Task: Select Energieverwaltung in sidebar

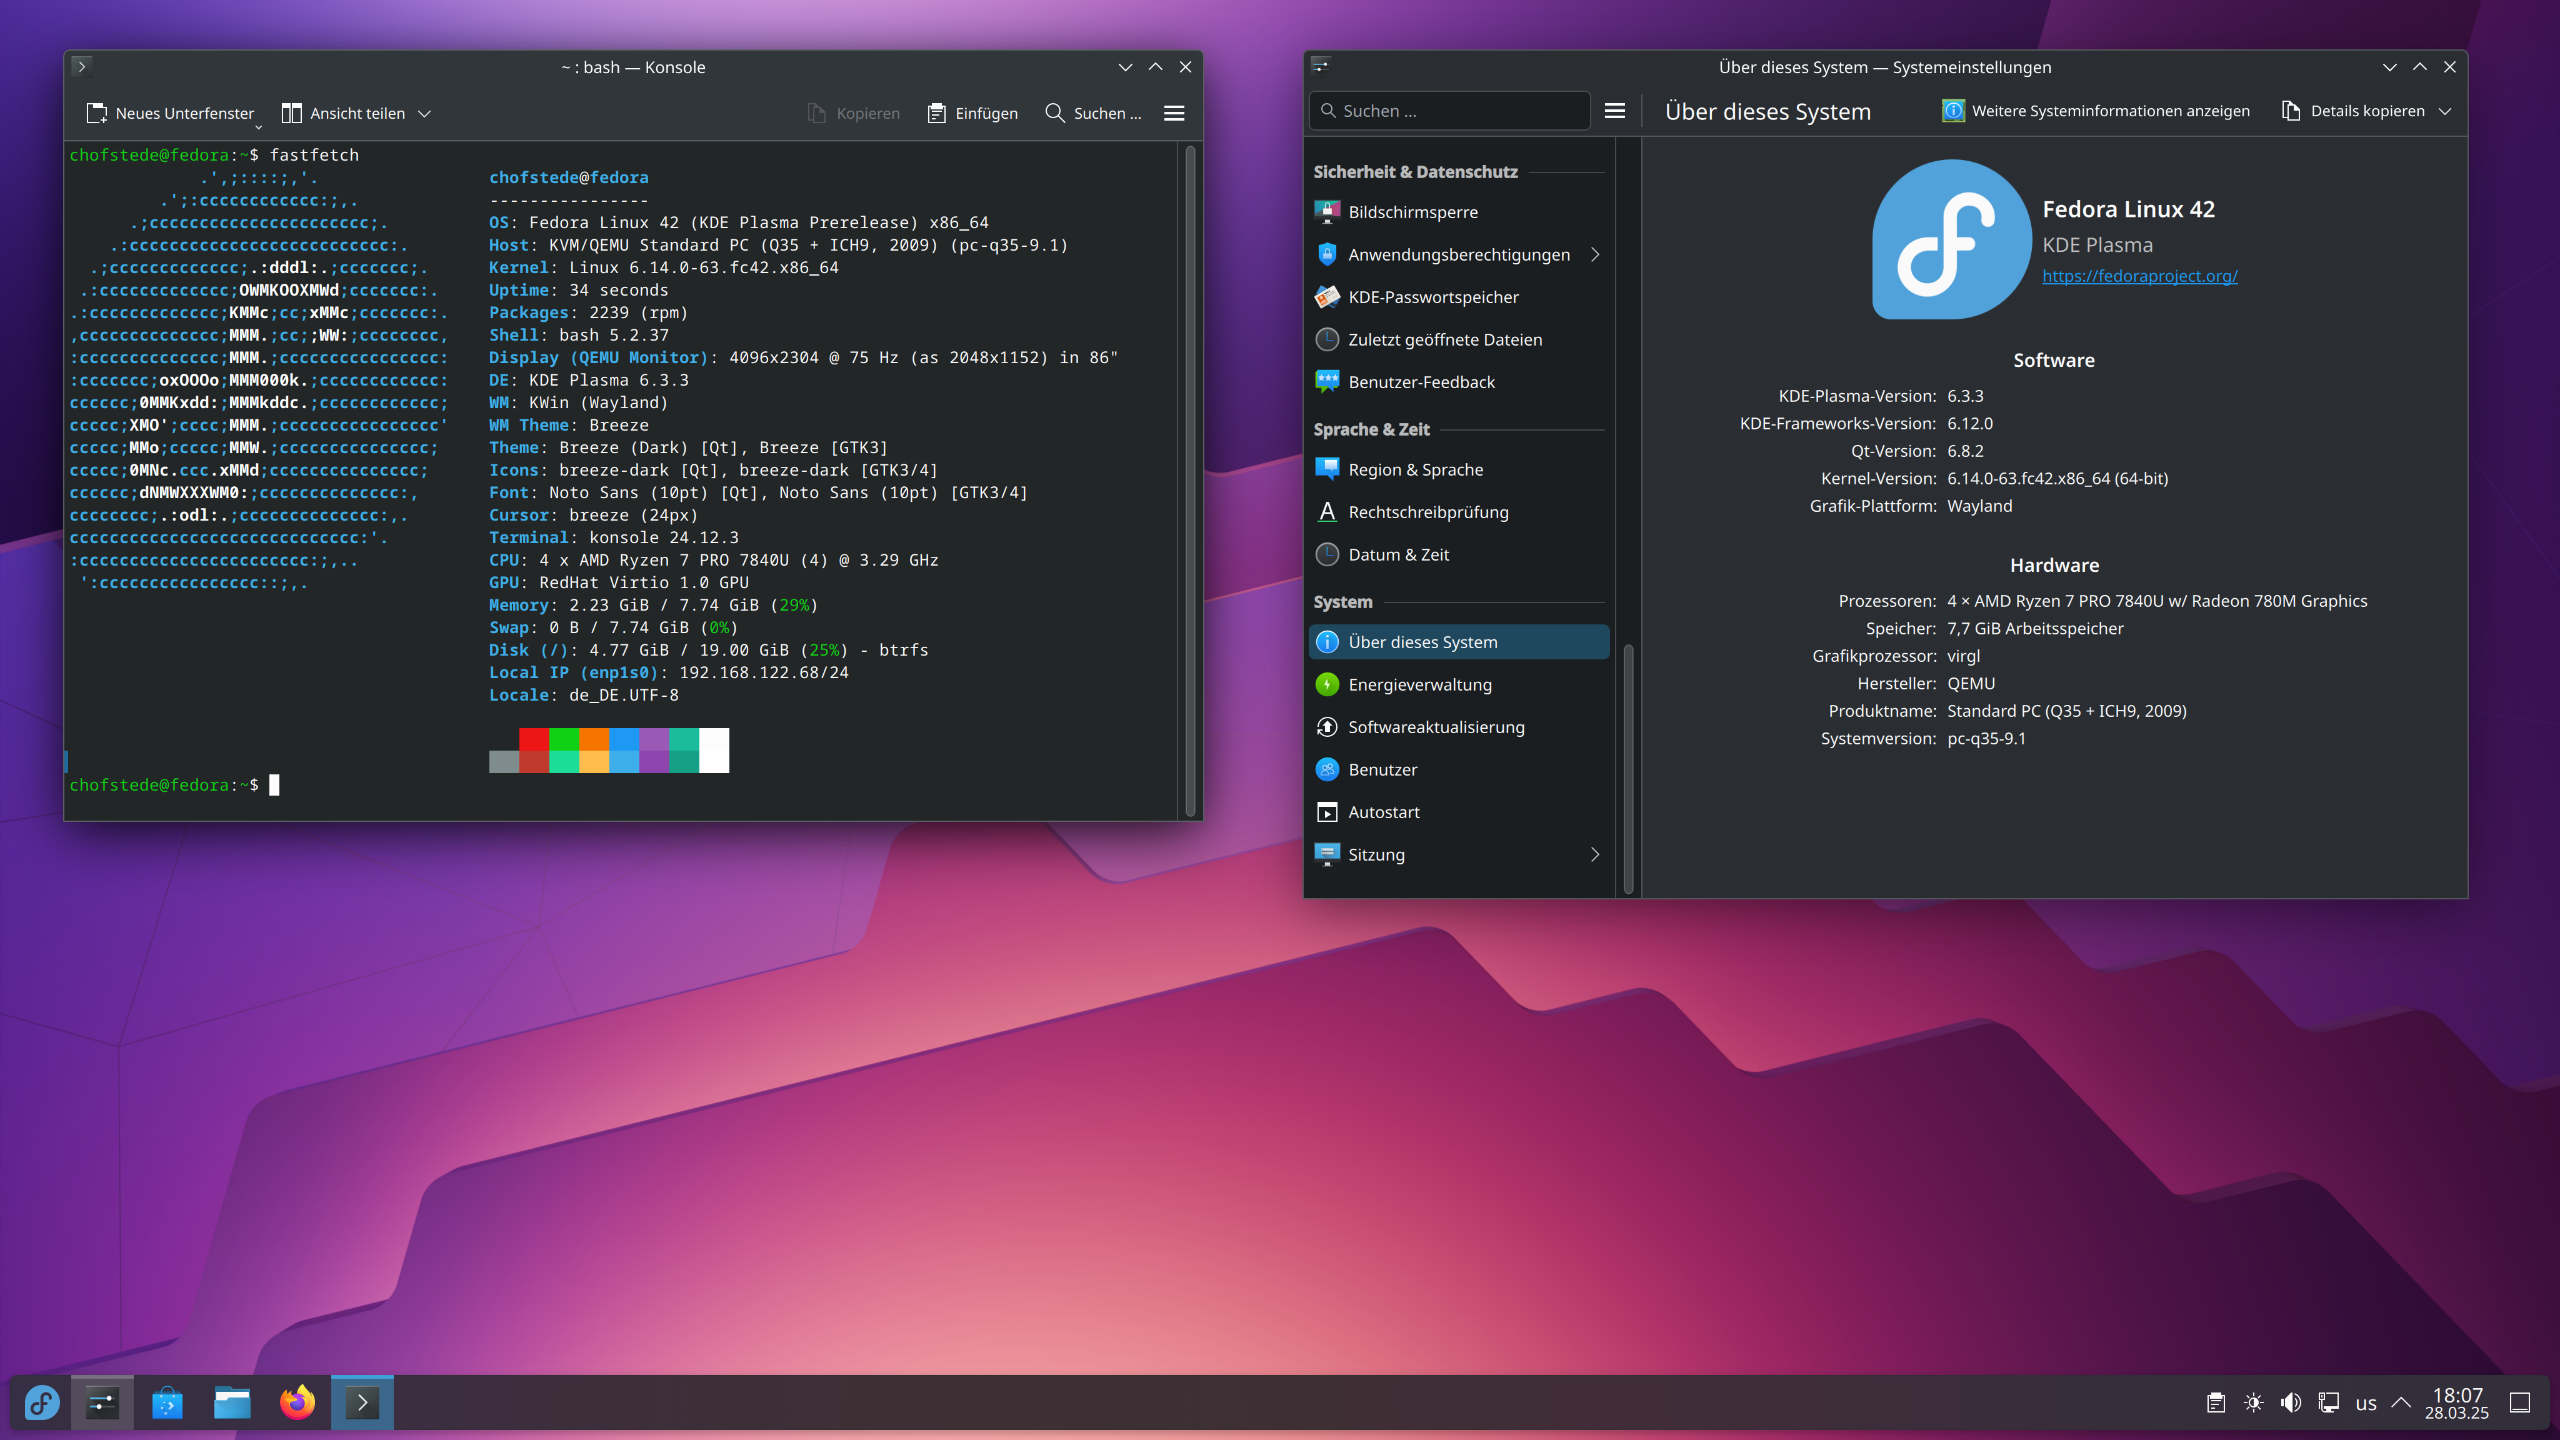Action: (1419, 685)
